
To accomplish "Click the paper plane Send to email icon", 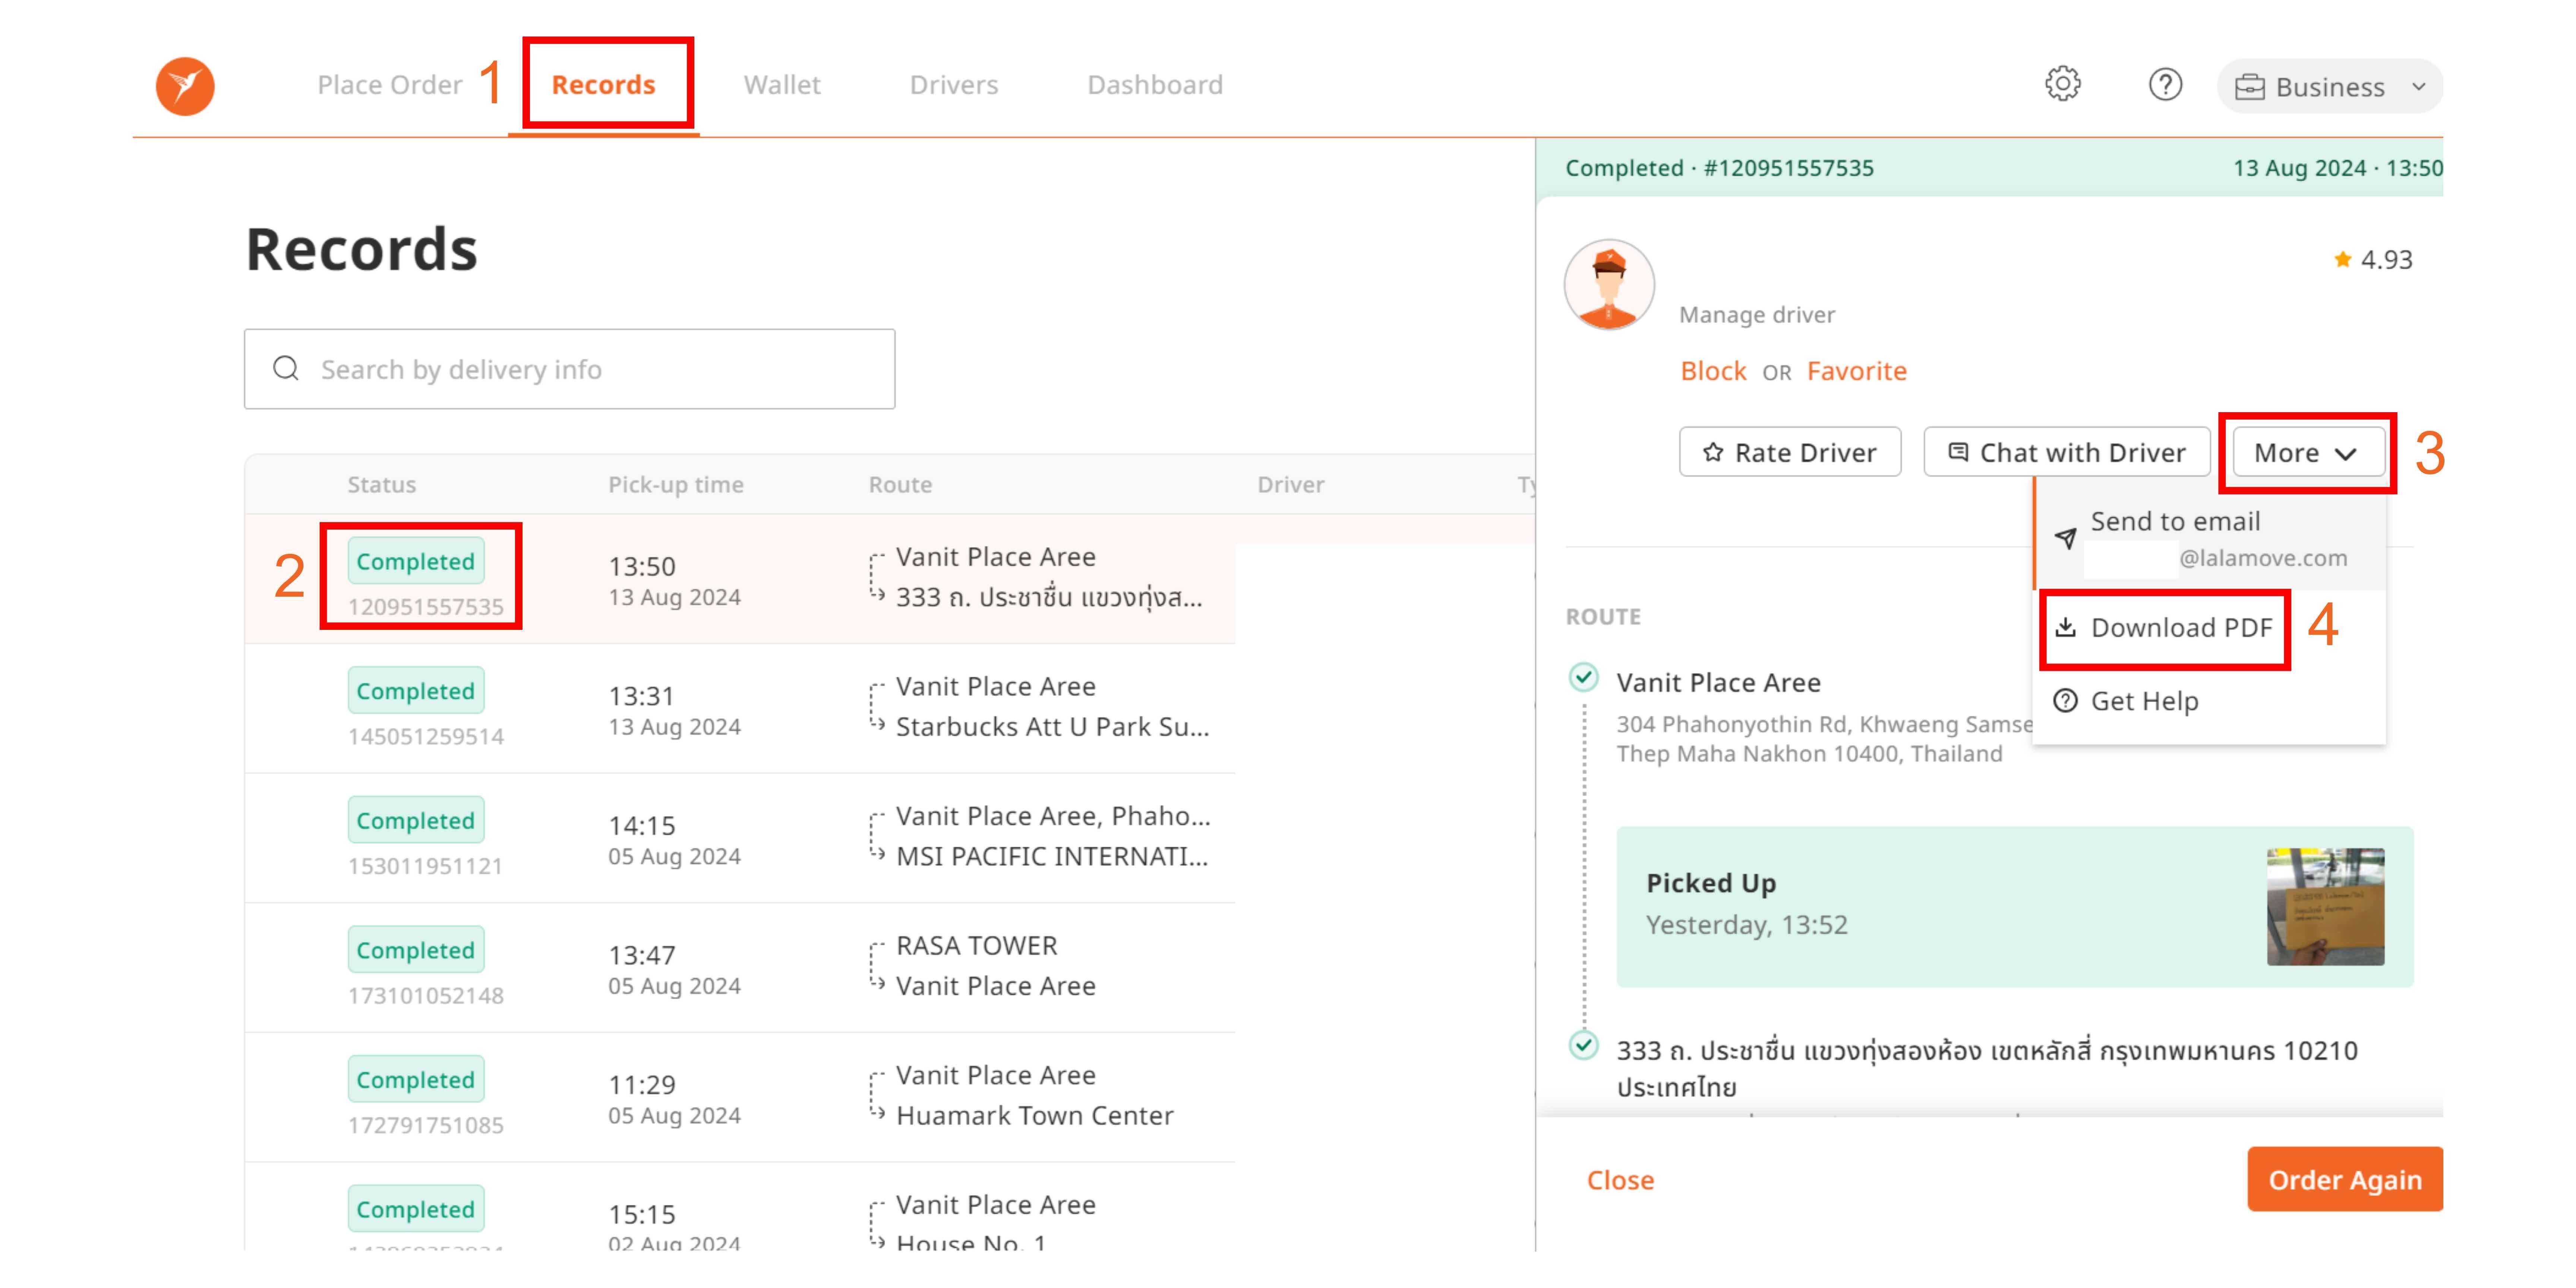I will 2065,538.
